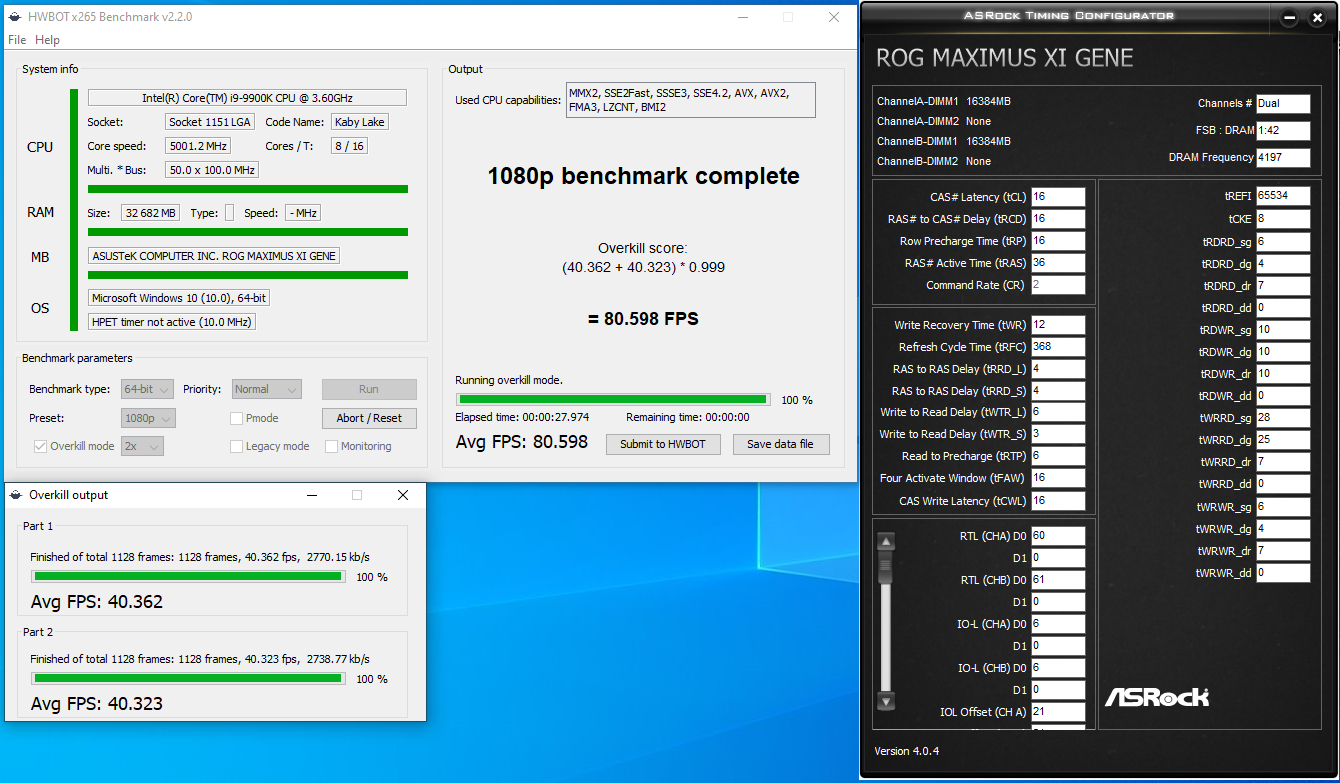
Task: Enable the Monitoring checkbox
Action: pyautogui.click(x=332, y=446)
